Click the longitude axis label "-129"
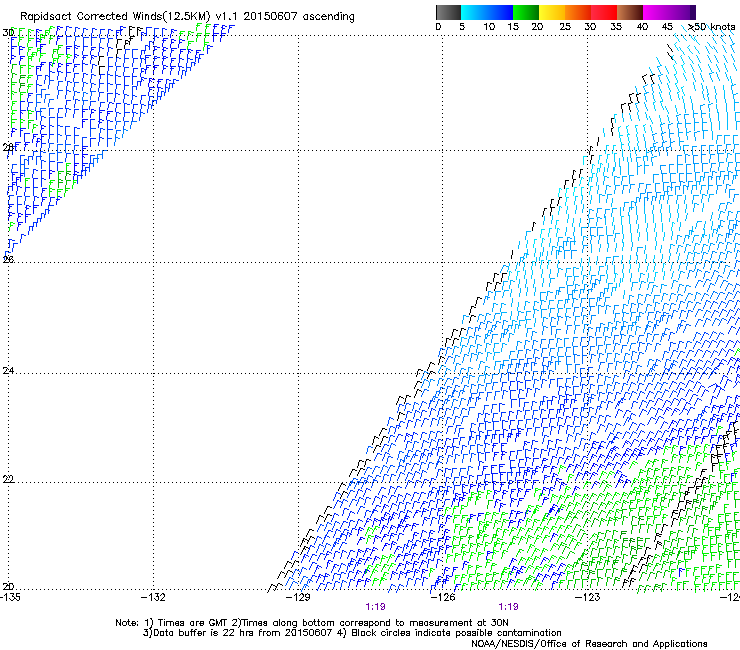The height and width of the screenshot is (650, 740). click(298, 597)
